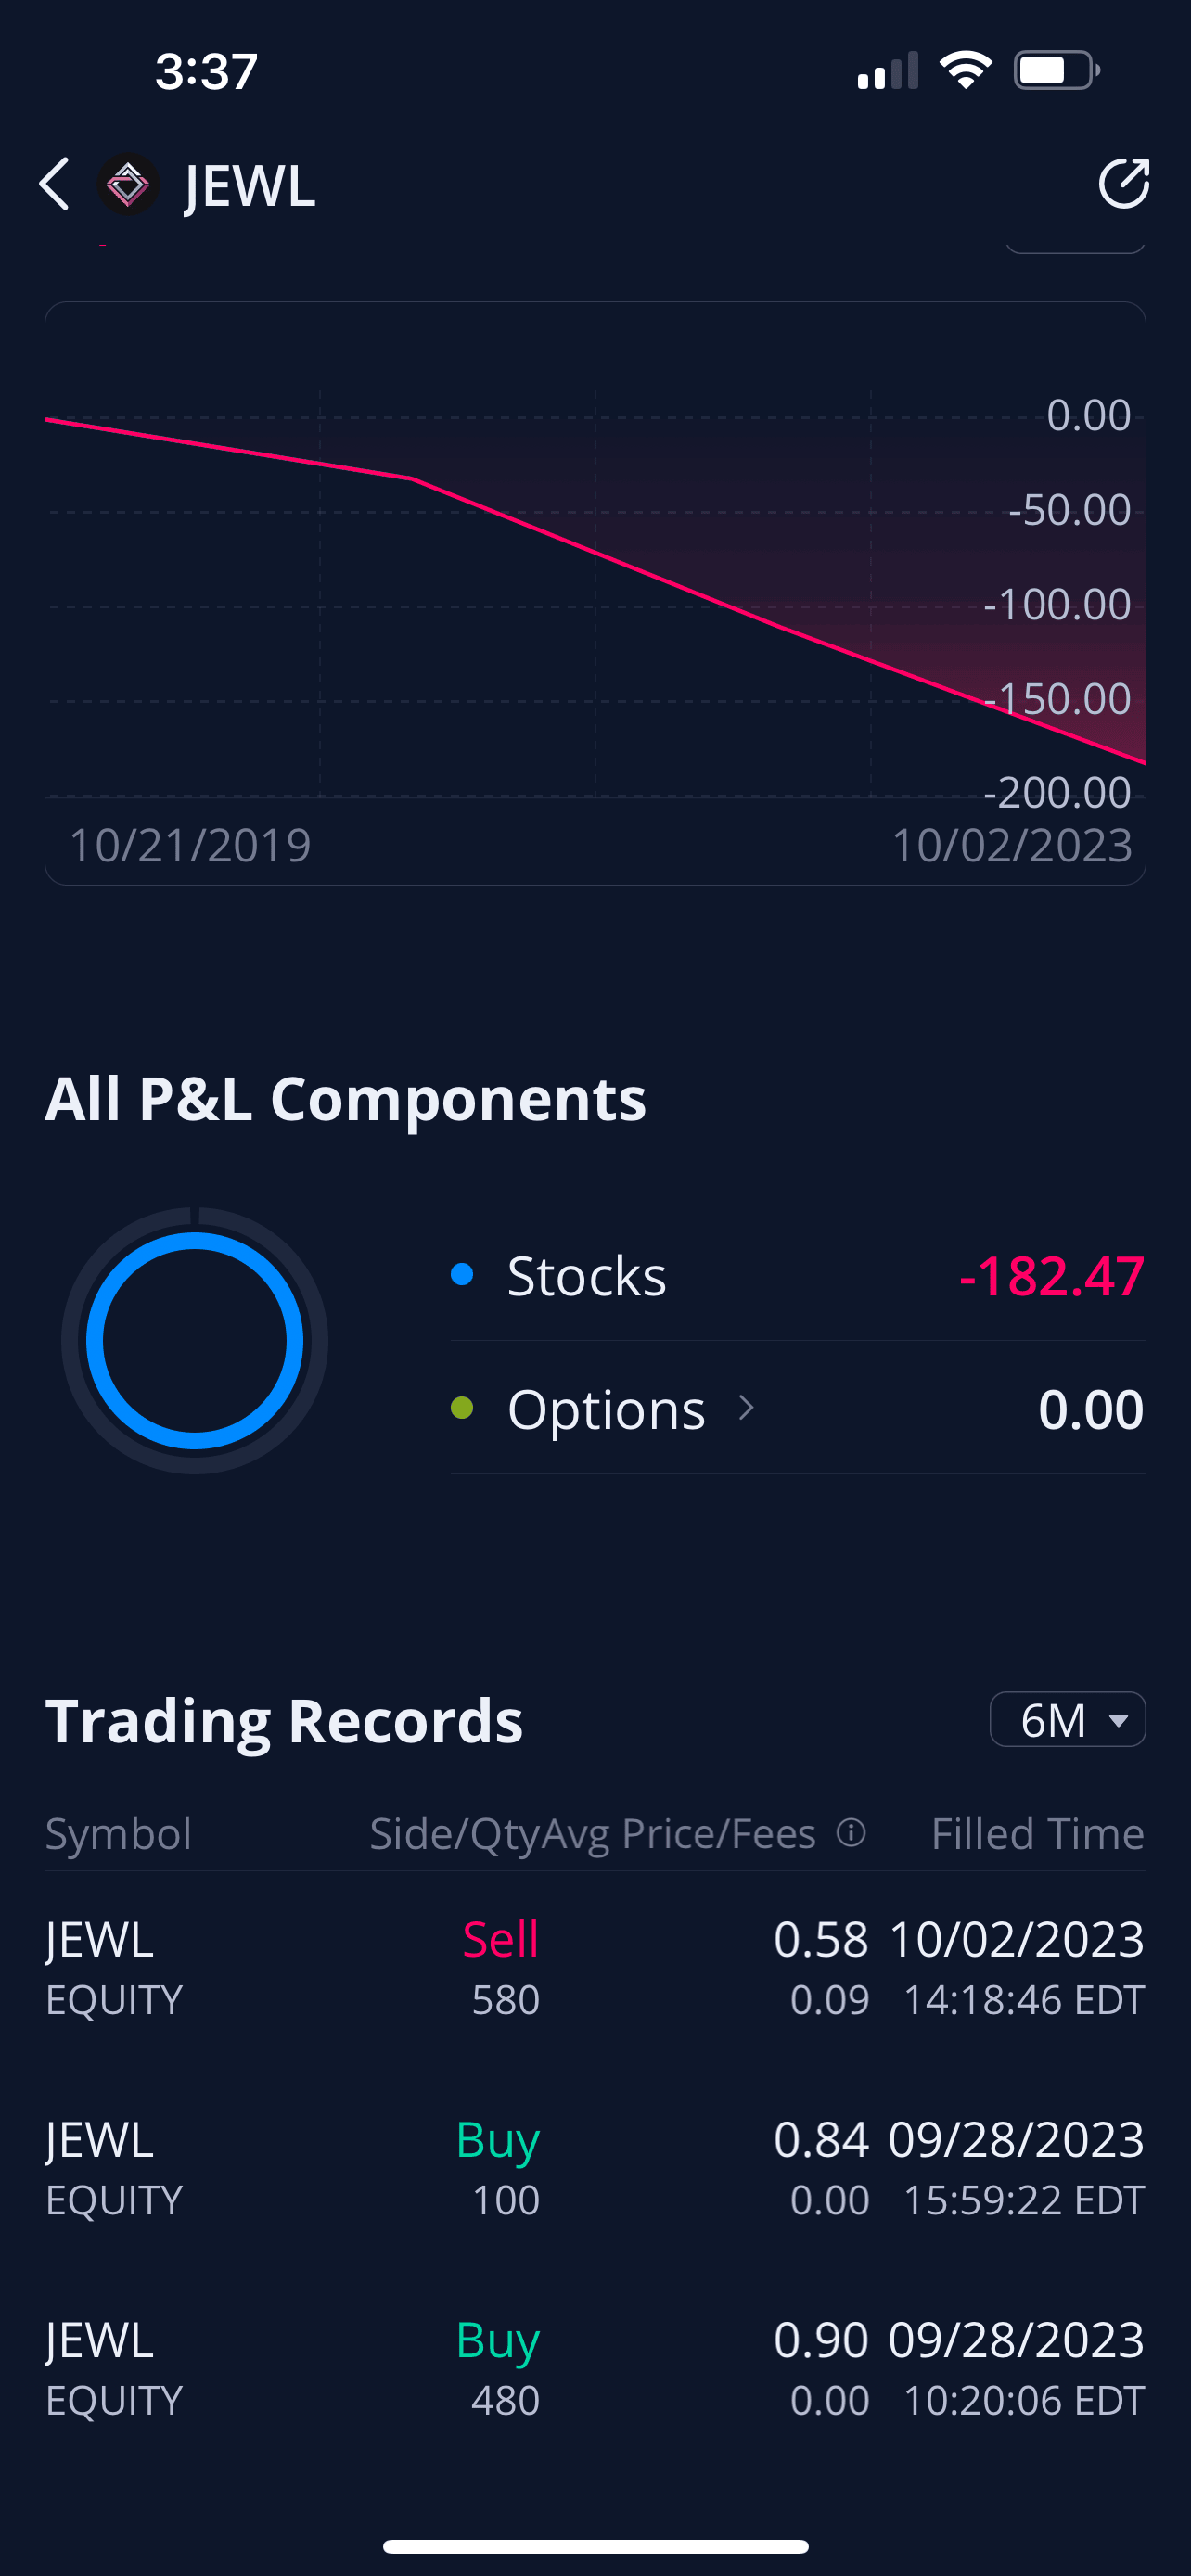Select the Stocks P&L row
Image resolution: width=1191 pixels, height=2576 pixels.
[x=797, y=1275]
